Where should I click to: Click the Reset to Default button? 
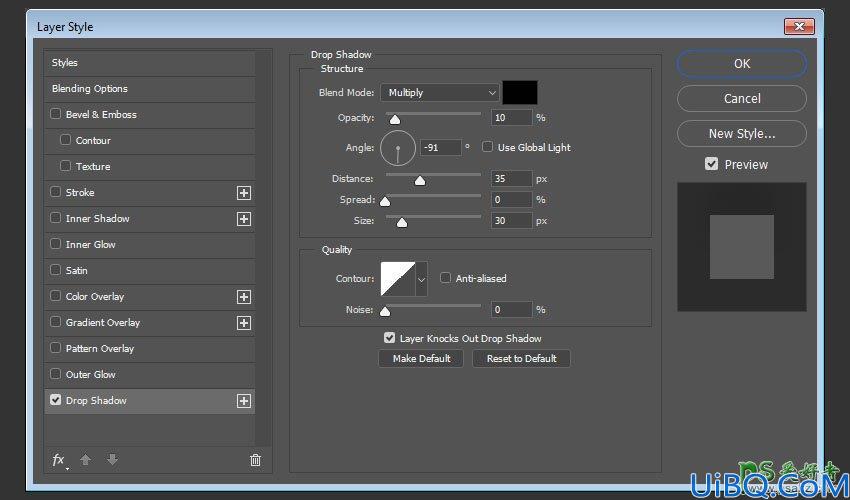click(x=521, y=358)
